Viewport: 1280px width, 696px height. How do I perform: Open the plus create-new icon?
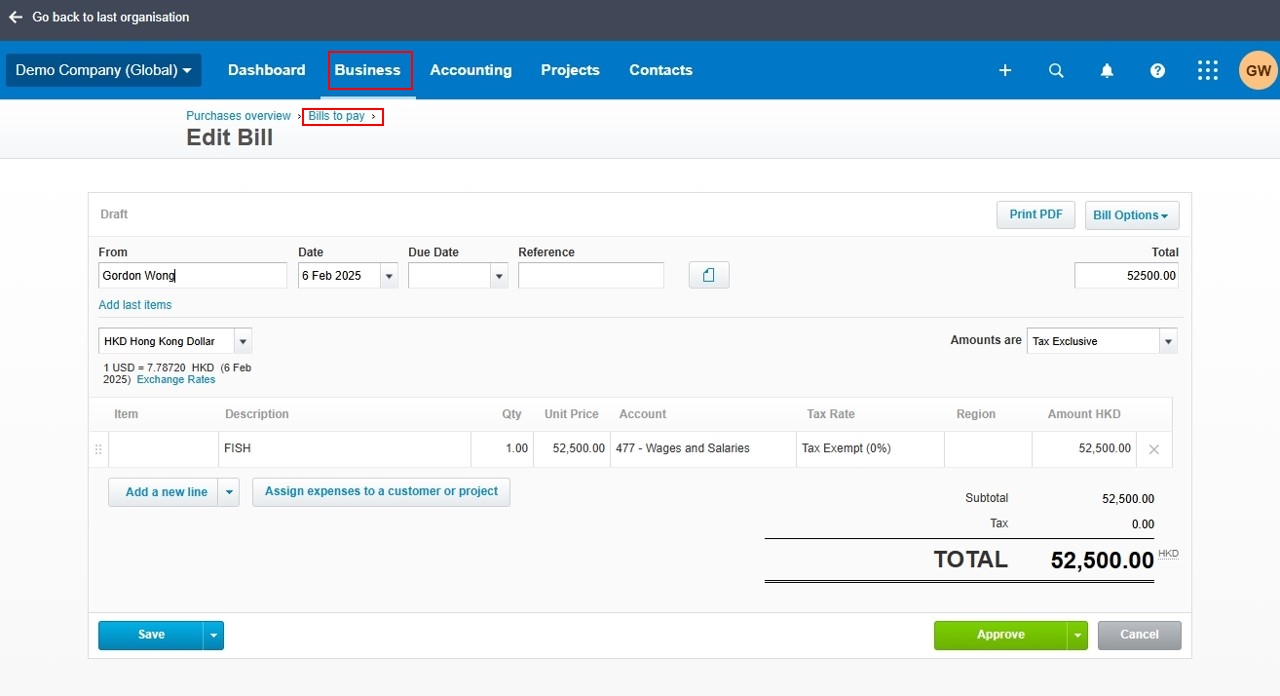1005,70
